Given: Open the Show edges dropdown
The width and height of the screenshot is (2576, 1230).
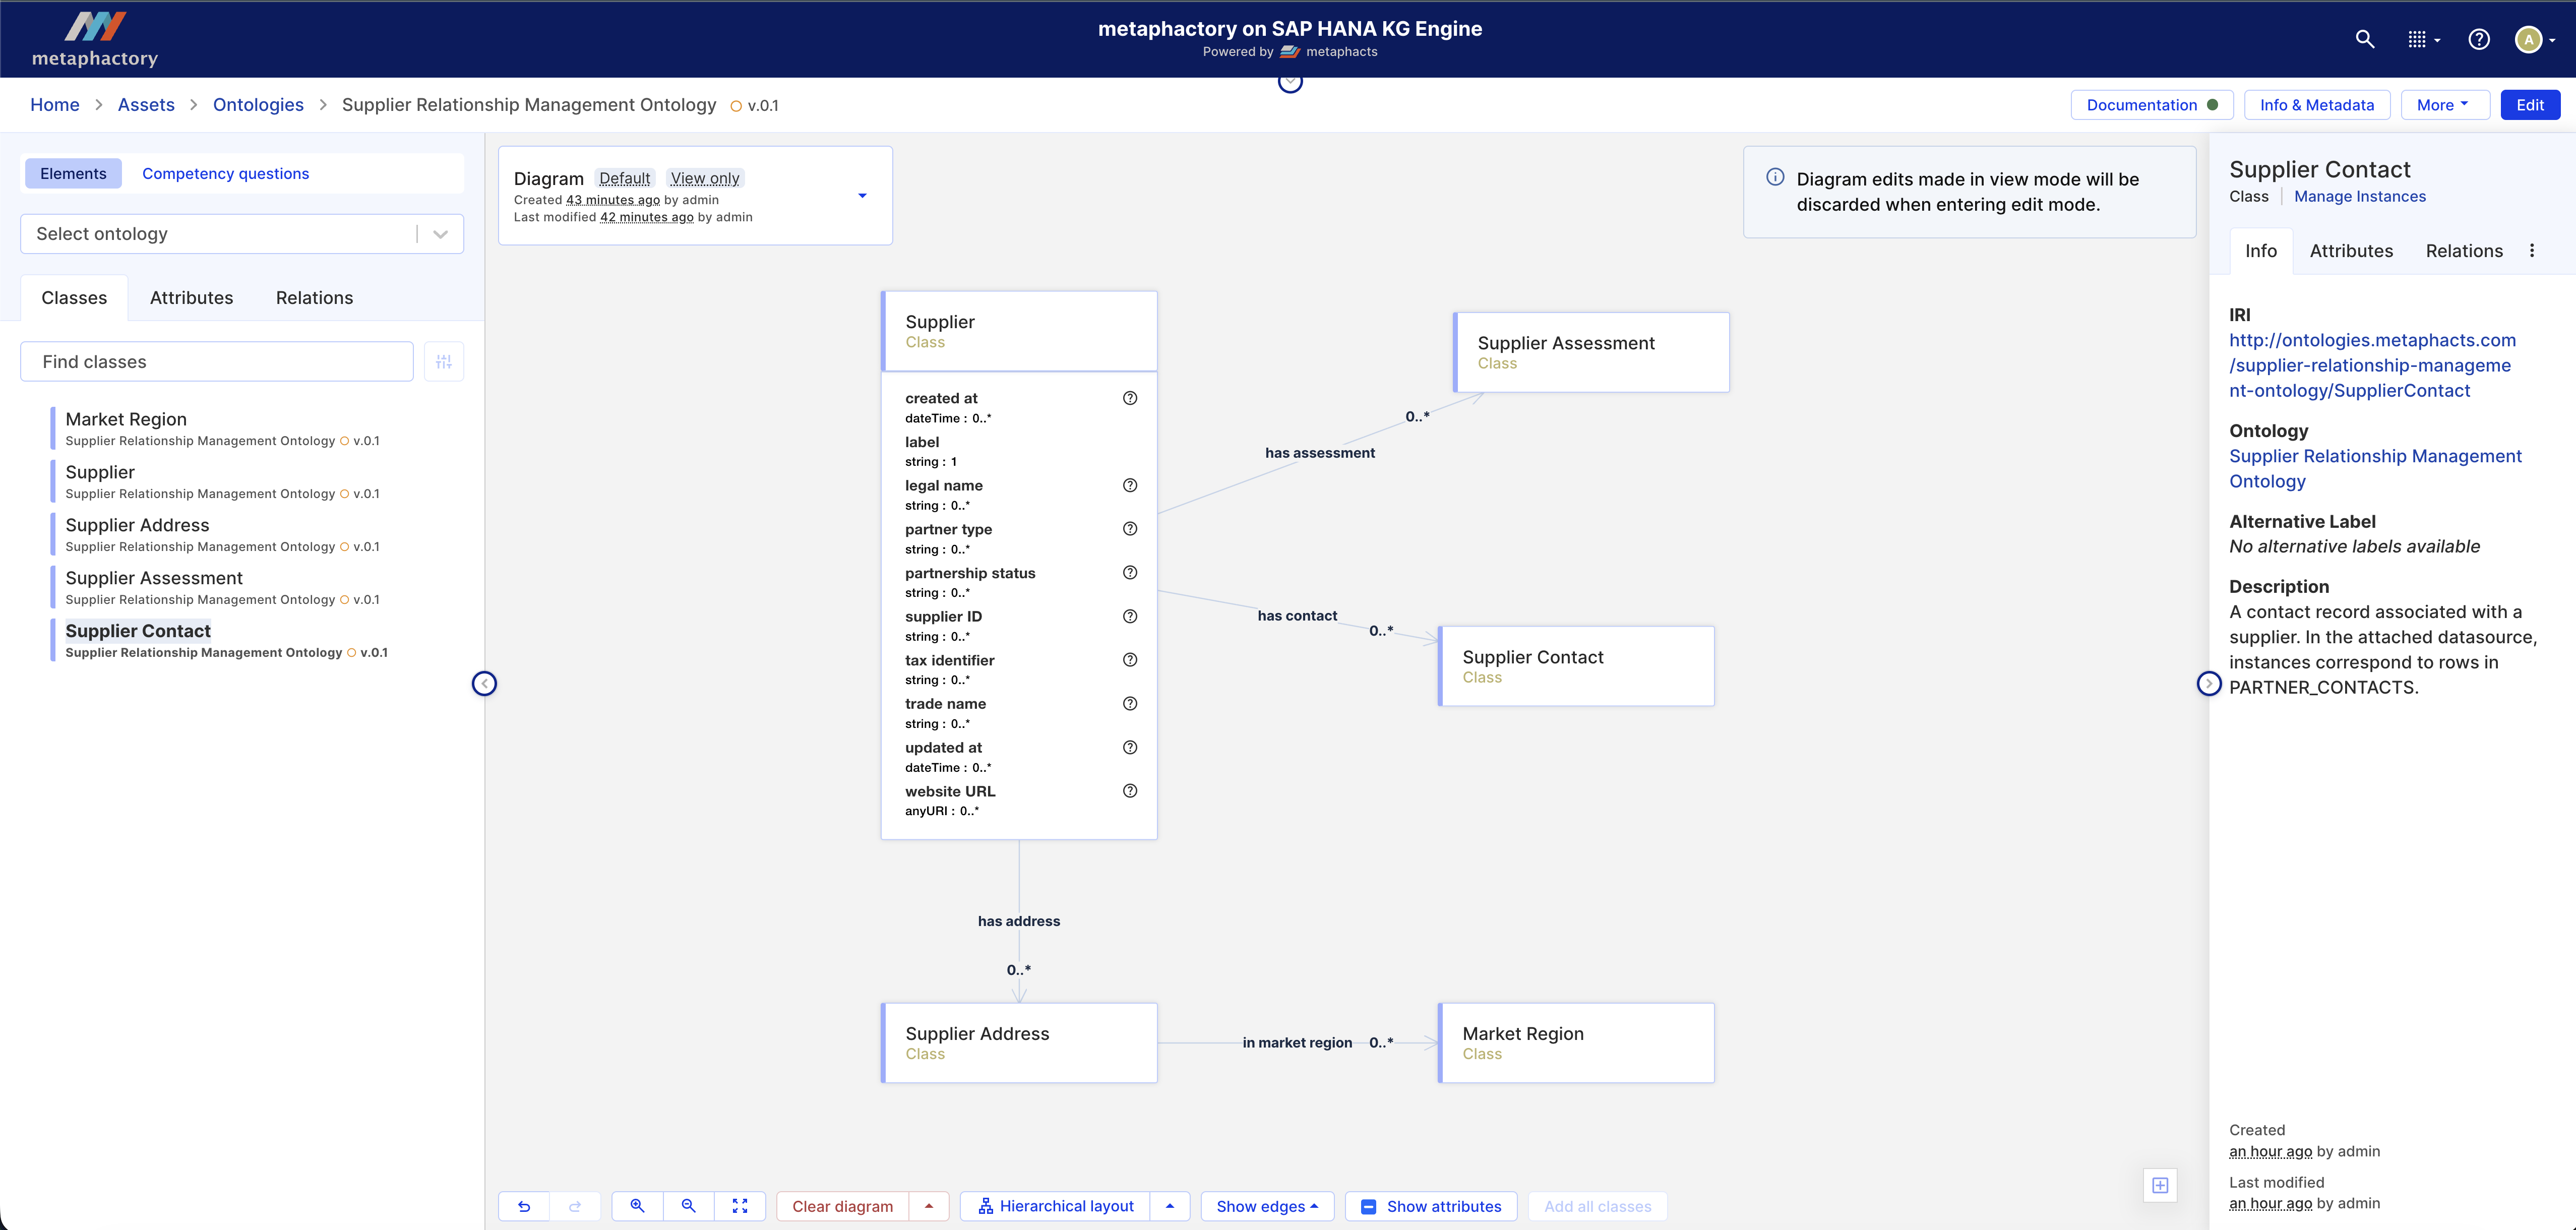Looking at the screenshot, I should (x=1267, y=1206).
